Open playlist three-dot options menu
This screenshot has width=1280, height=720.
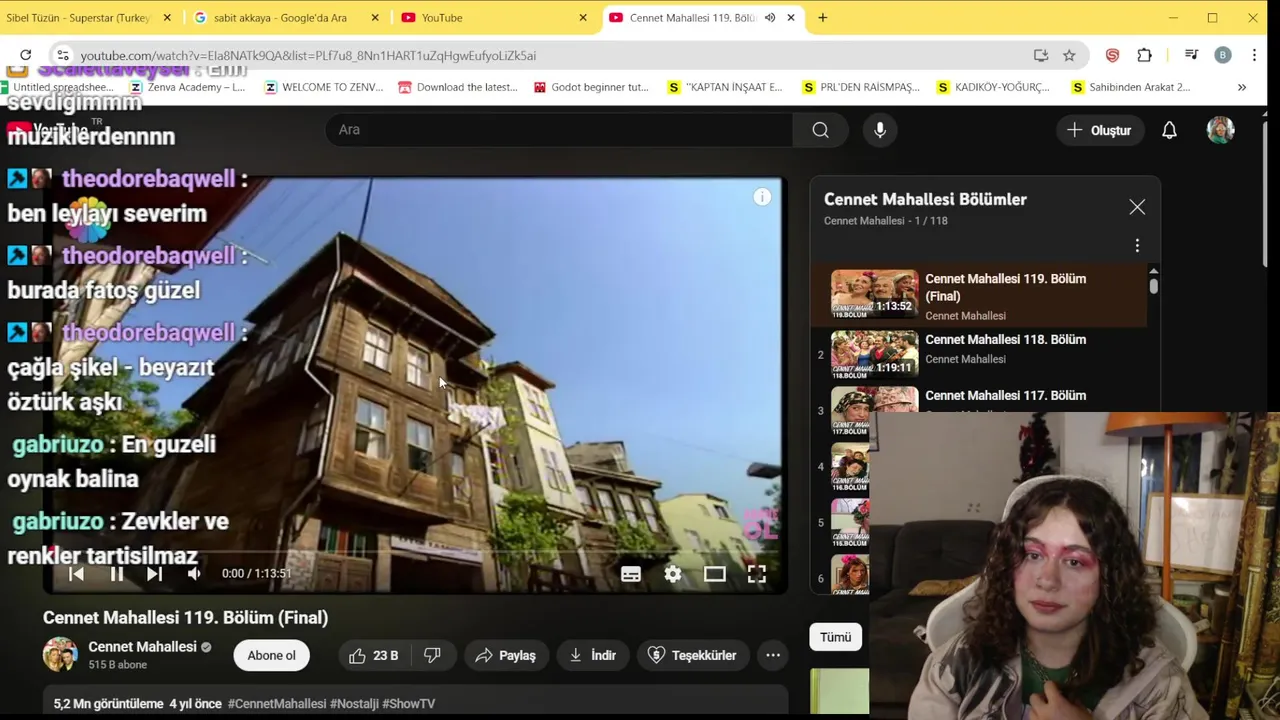(1137, 246)
